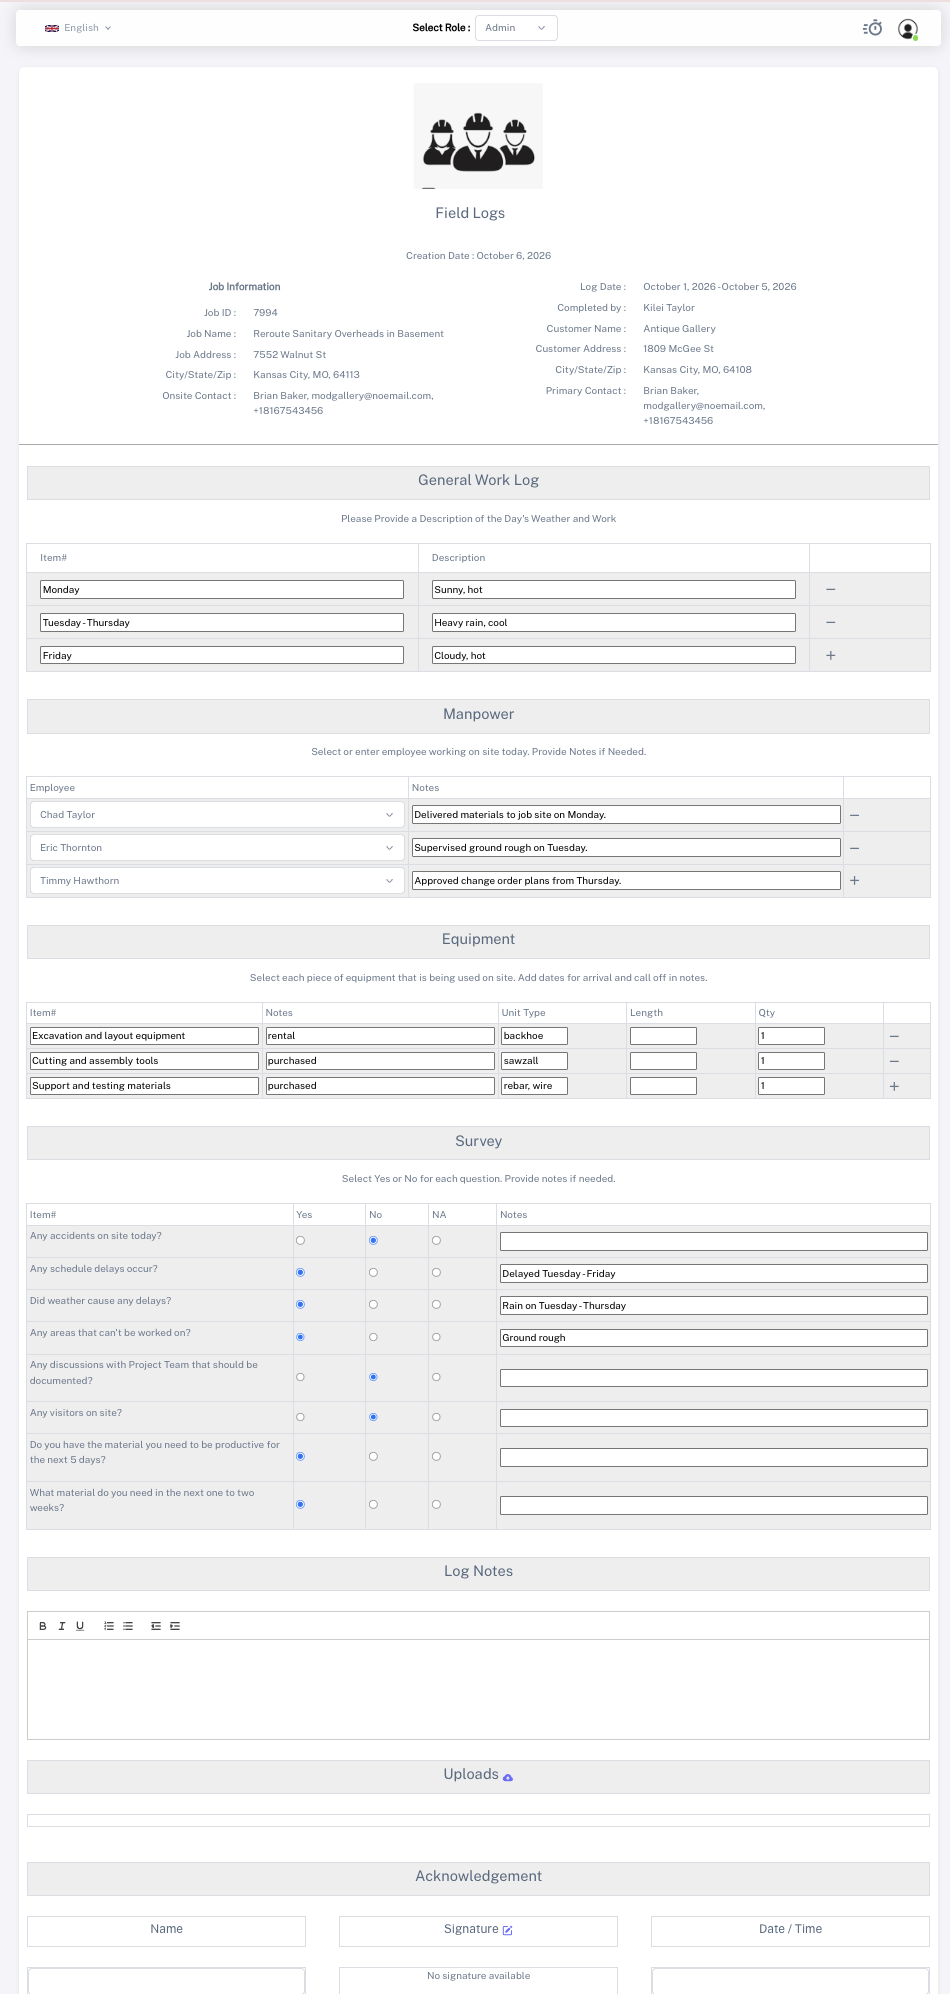This screenshot has width=950, height=1994.
Task: Open the timer icon in top bar
Action: pyautogui.click(x=873, y=28)
